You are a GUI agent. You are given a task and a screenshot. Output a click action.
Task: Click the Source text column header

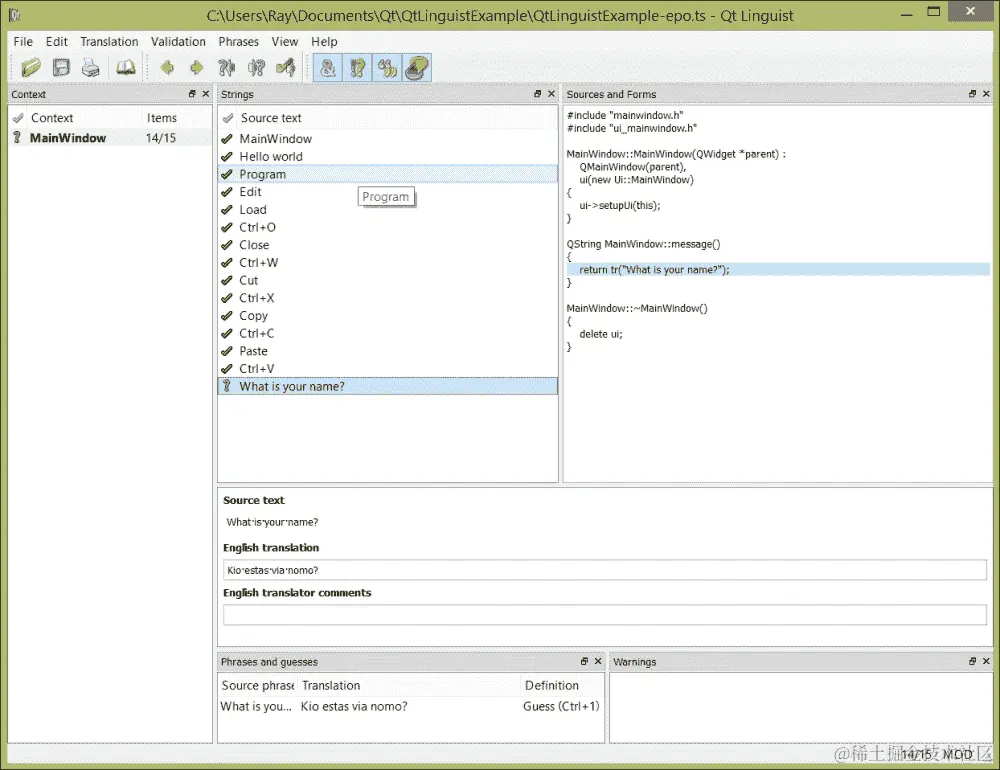tap(271, 118)
